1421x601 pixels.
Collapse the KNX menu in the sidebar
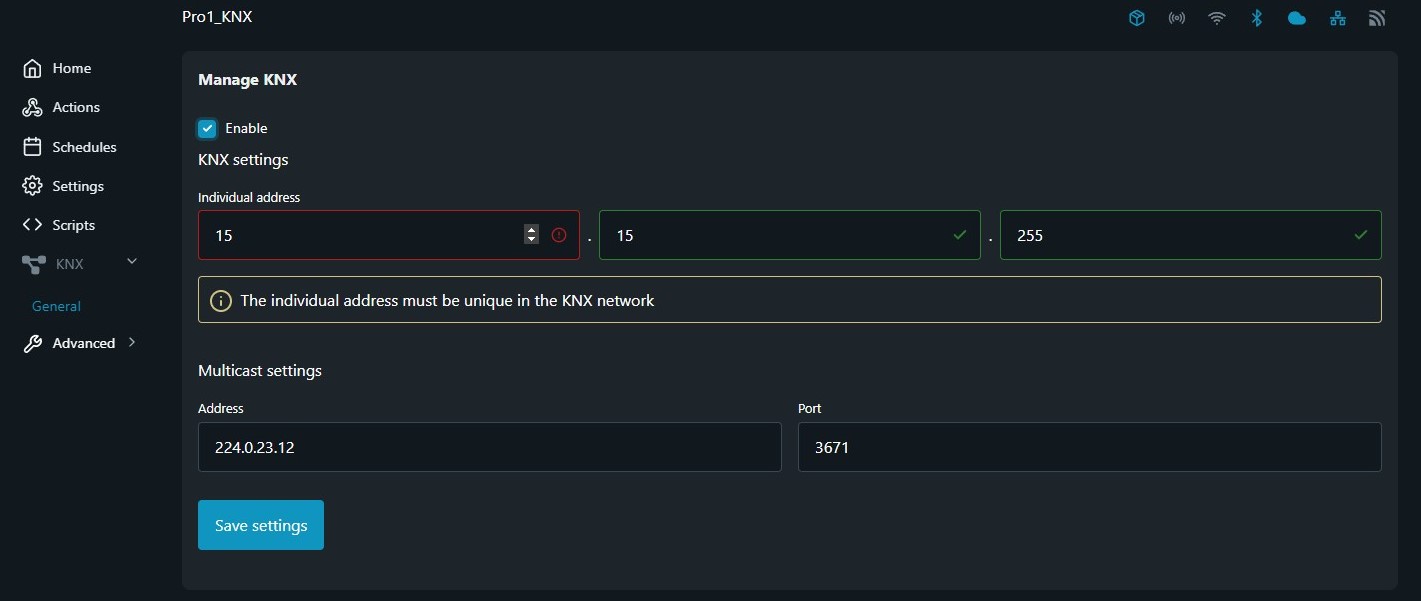pyautogui.click(x=131, y=261)
